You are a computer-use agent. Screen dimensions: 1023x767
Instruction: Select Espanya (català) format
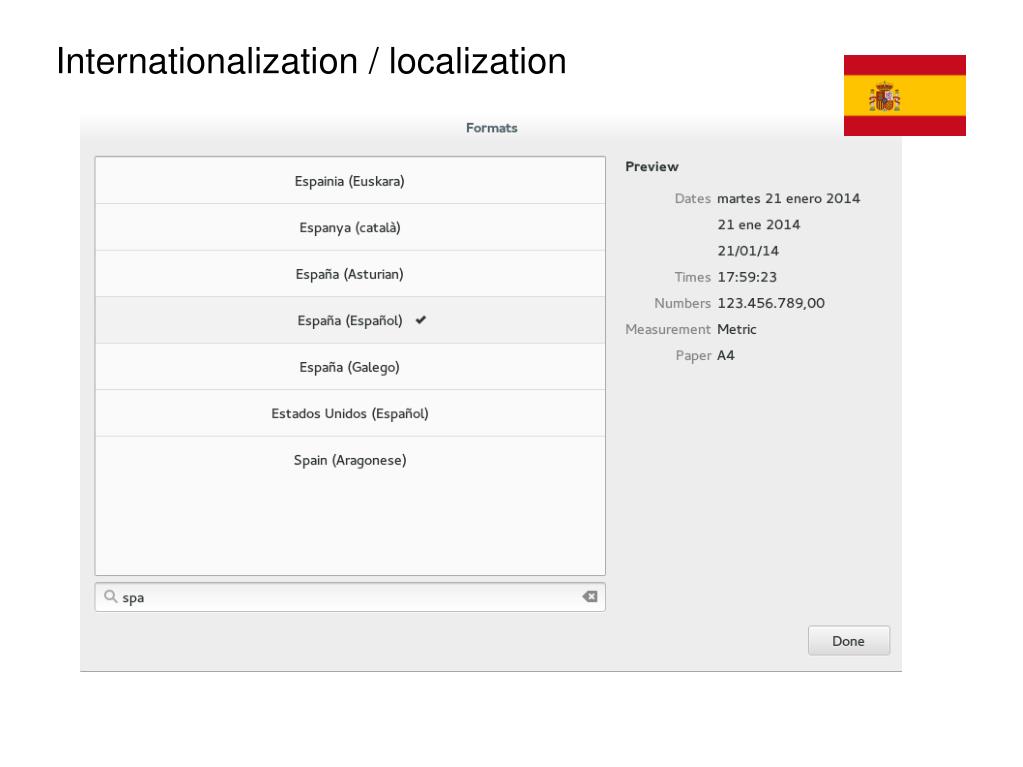[350, 228]
